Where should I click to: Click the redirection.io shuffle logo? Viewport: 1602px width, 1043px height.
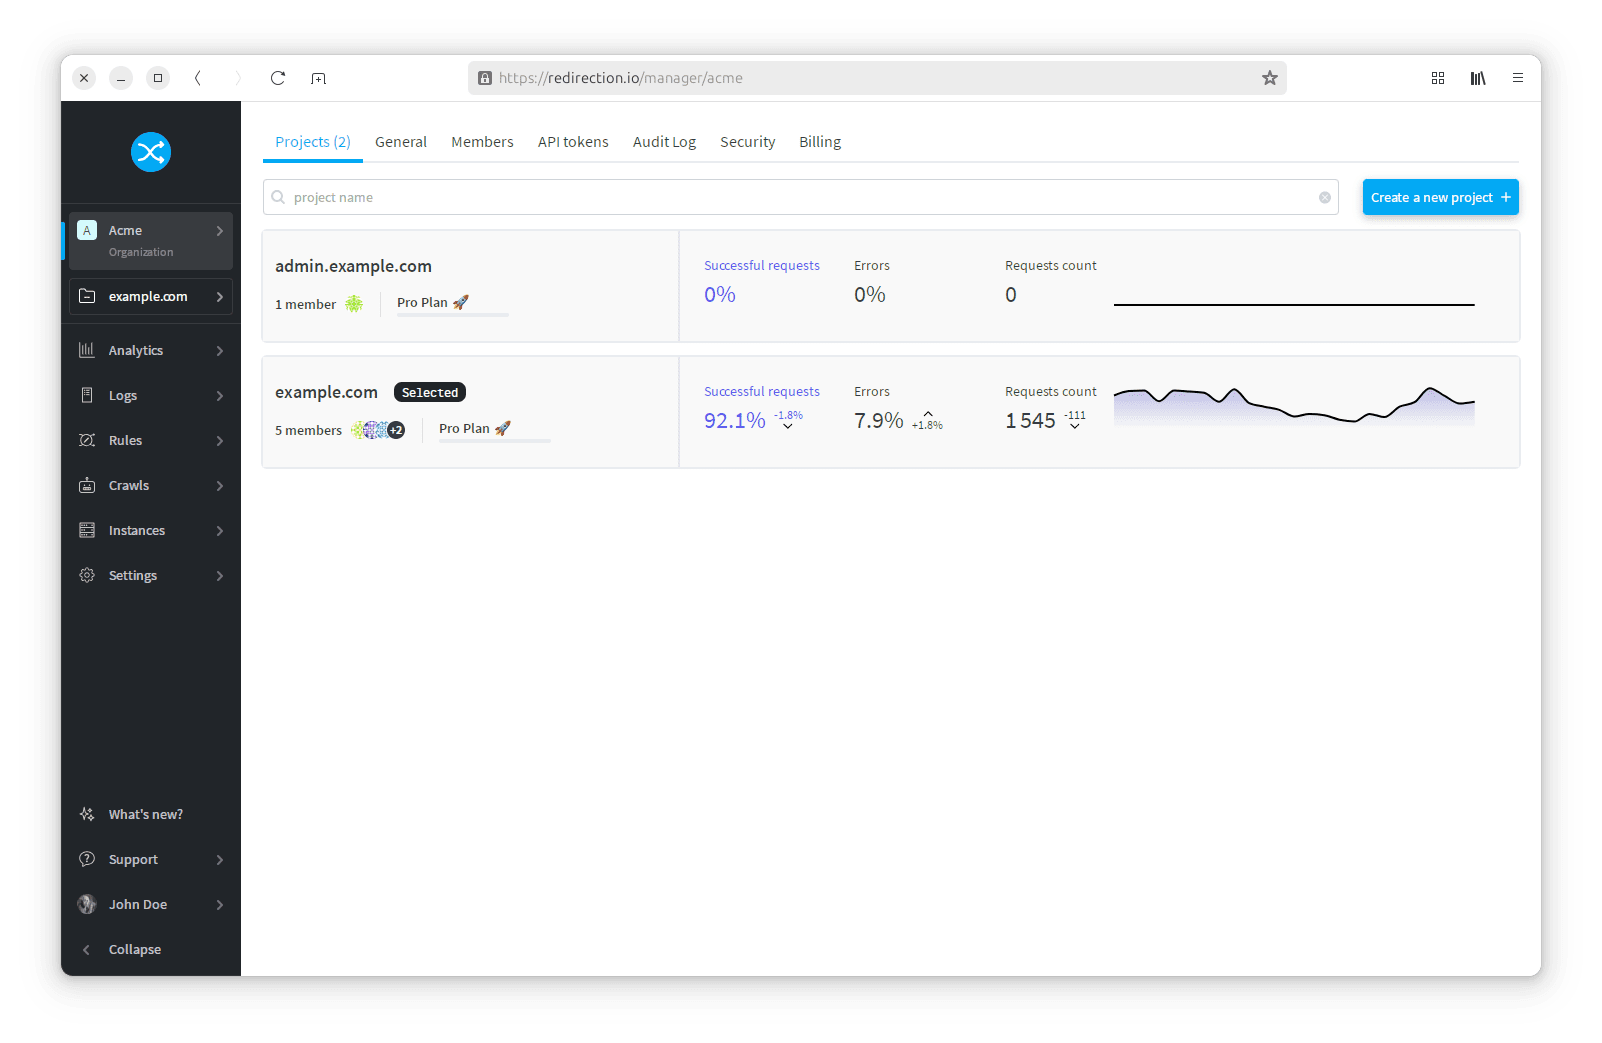[x=151, y=152]
